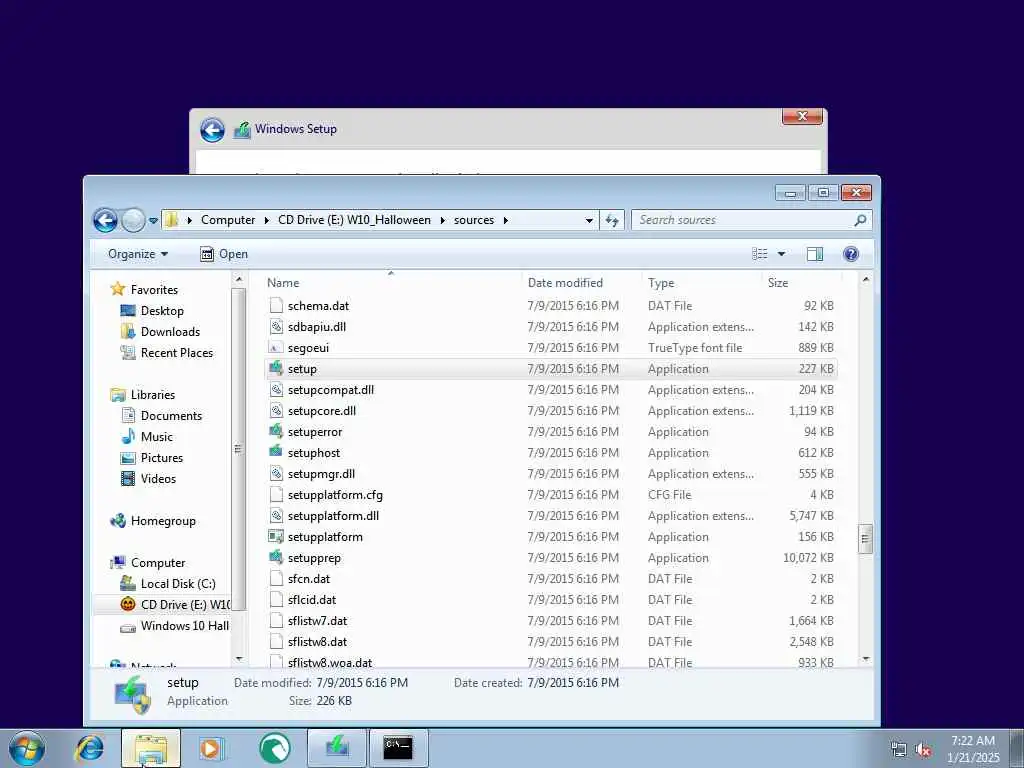
Task: Select the sflcid.dat file
Action: coord(312,600)
